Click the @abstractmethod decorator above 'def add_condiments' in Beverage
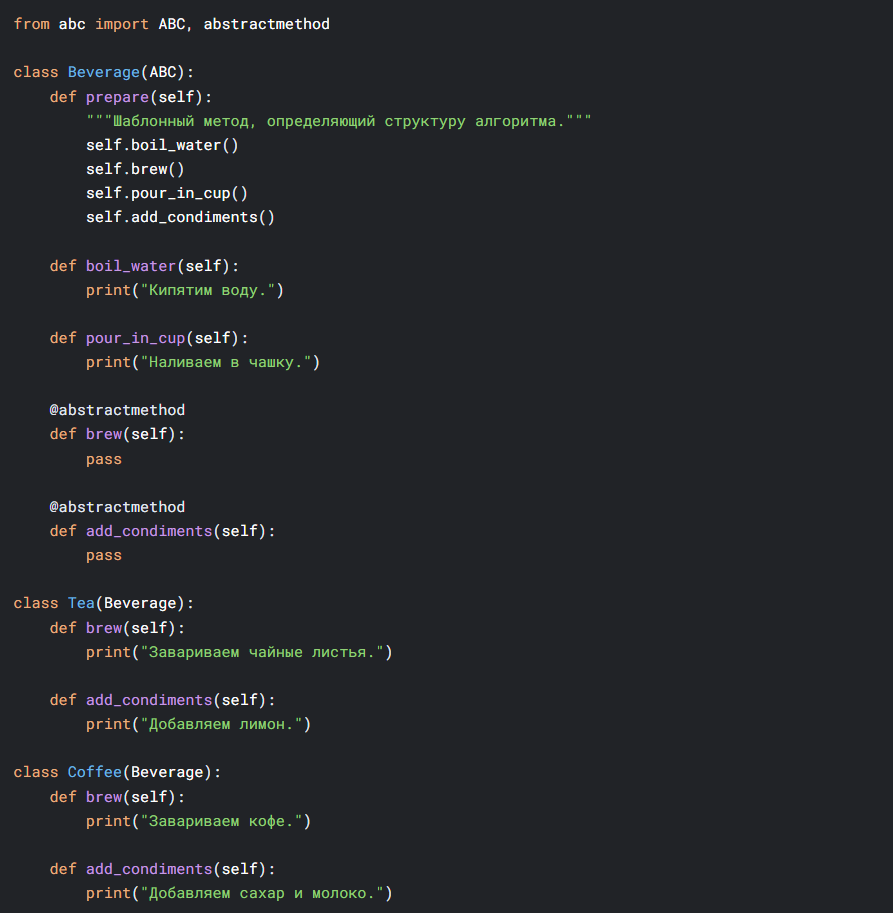This screenshot has height=913, width=893. point(117,507)
